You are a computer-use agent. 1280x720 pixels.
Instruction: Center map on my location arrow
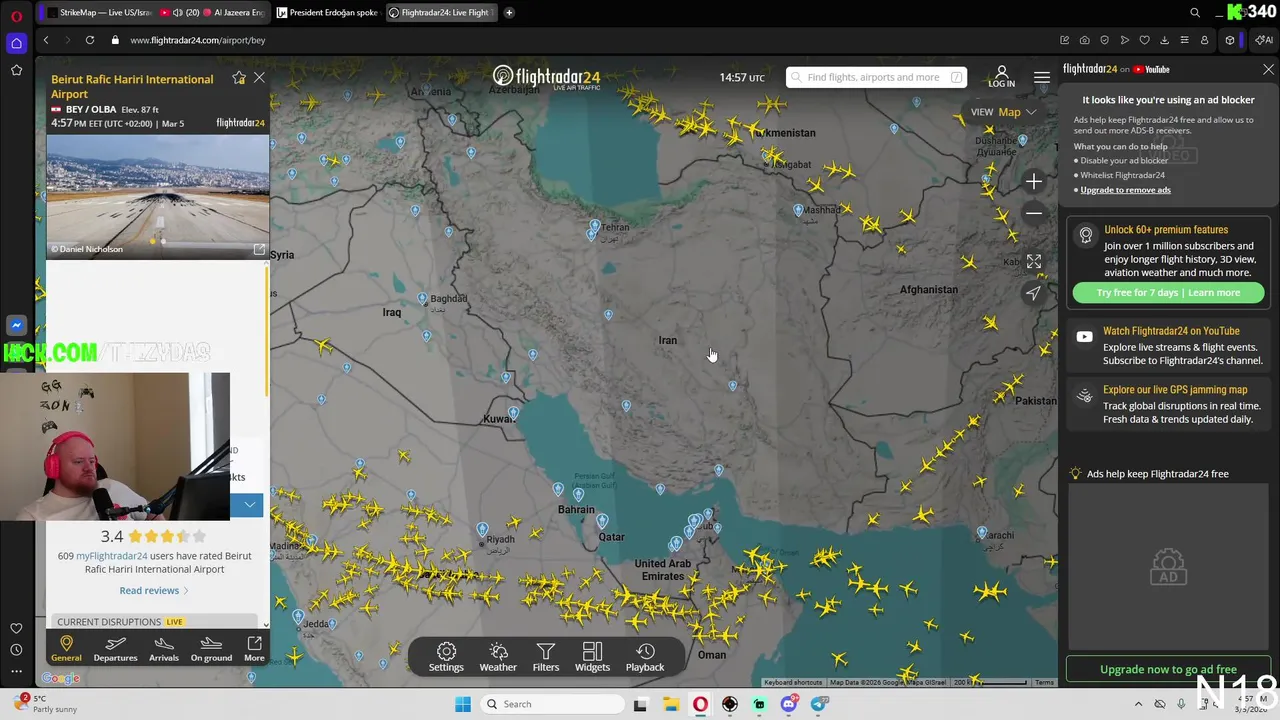click(x=1034, y=293)
